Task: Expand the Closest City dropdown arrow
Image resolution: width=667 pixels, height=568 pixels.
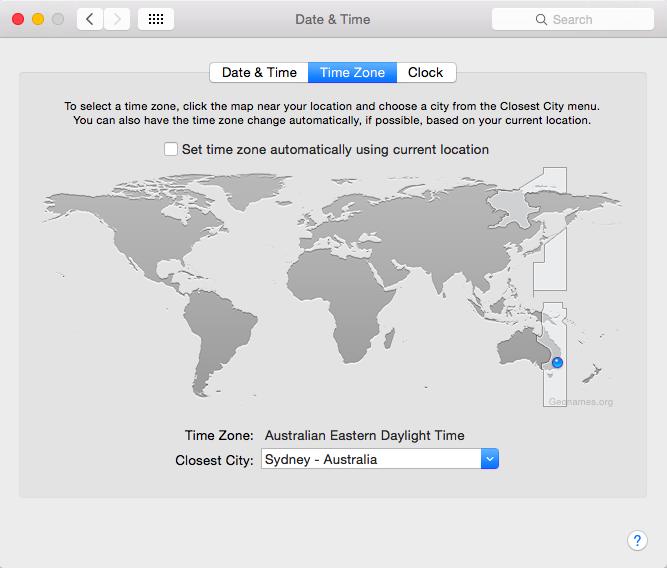Action: tap(489, 459)
